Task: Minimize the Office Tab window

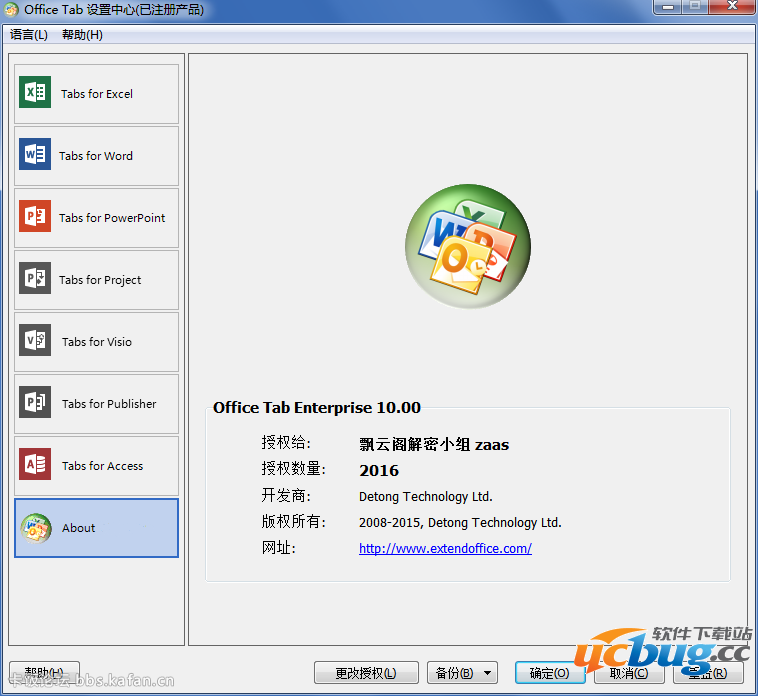Action: coord(668,7)
